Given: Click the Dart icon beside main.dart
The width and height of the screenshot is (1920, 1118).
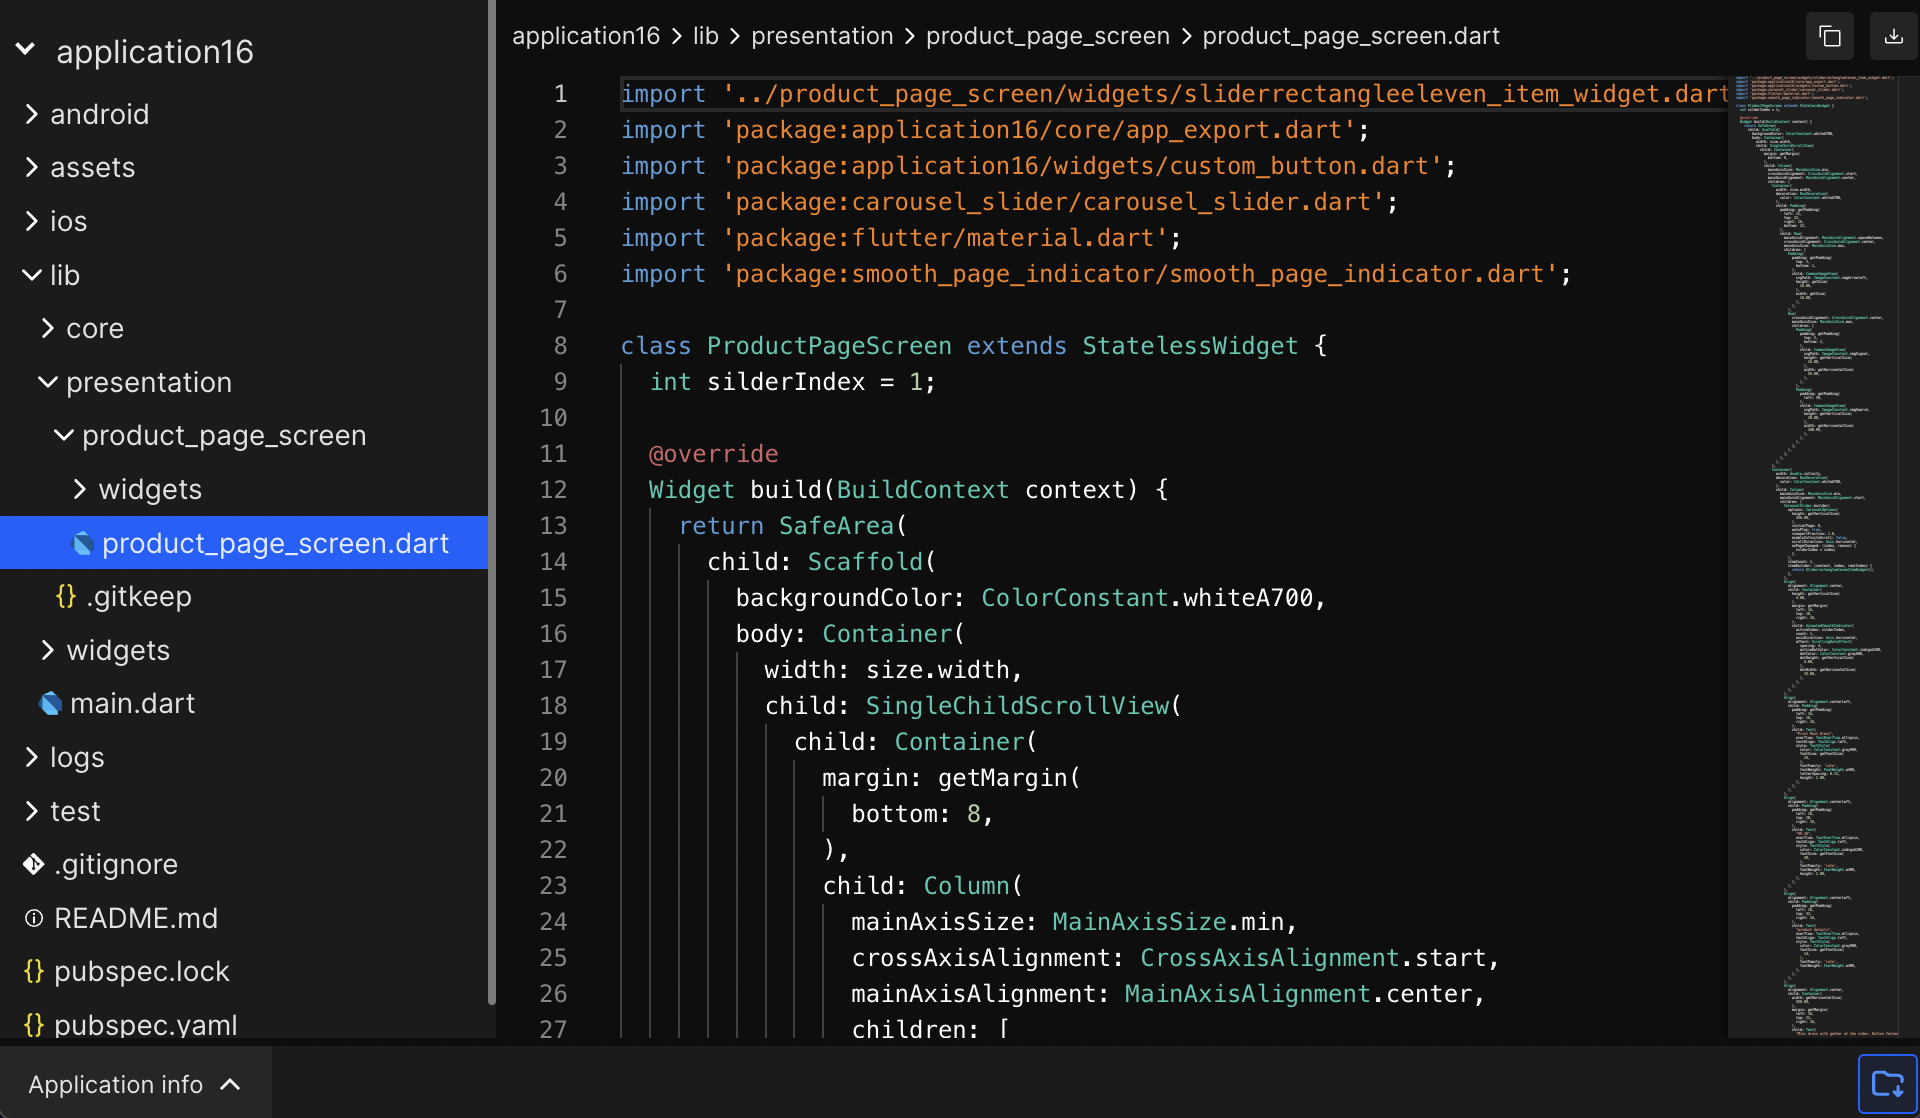Looking at the screenshot, I should coord(50,704).
